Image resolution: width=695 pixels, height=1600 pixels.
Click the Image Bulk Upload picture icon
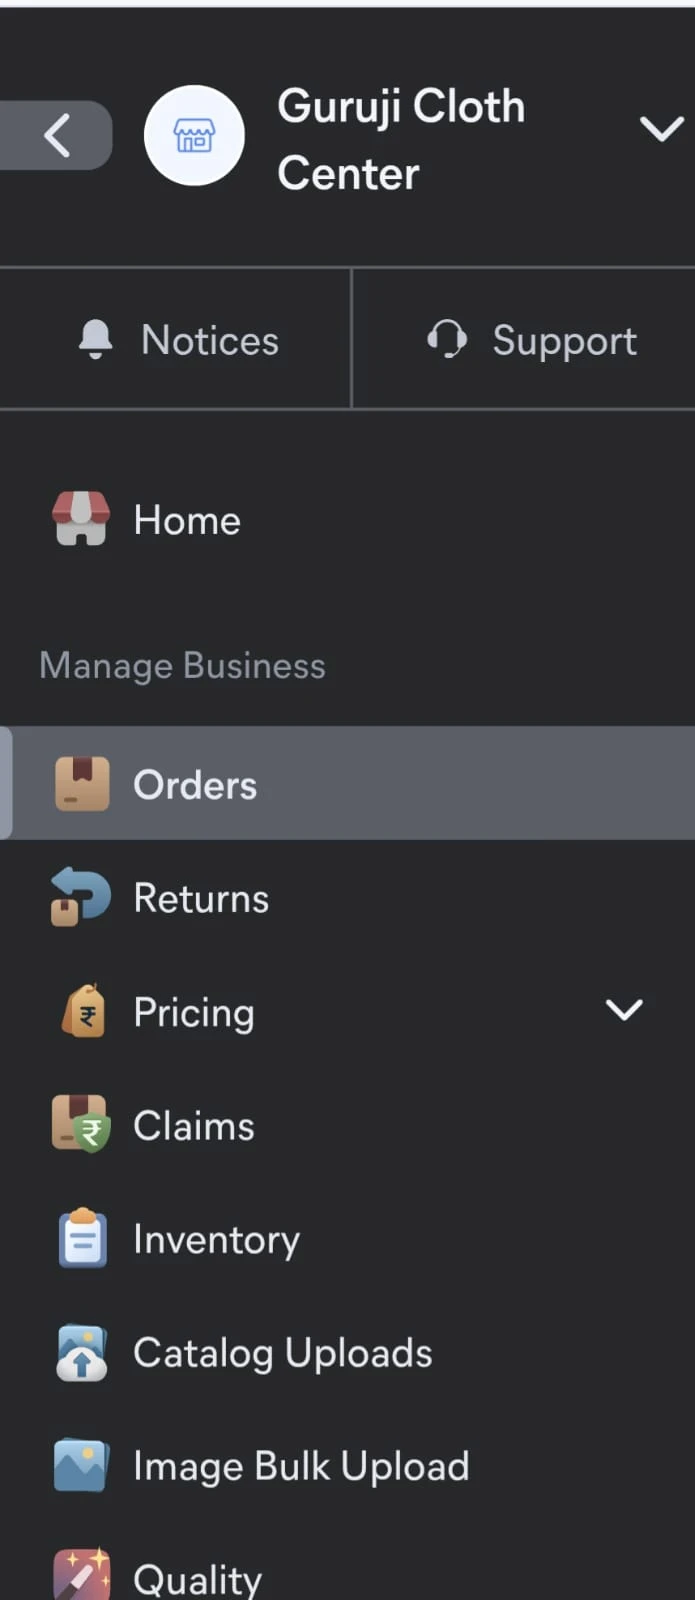point(81,1465)
